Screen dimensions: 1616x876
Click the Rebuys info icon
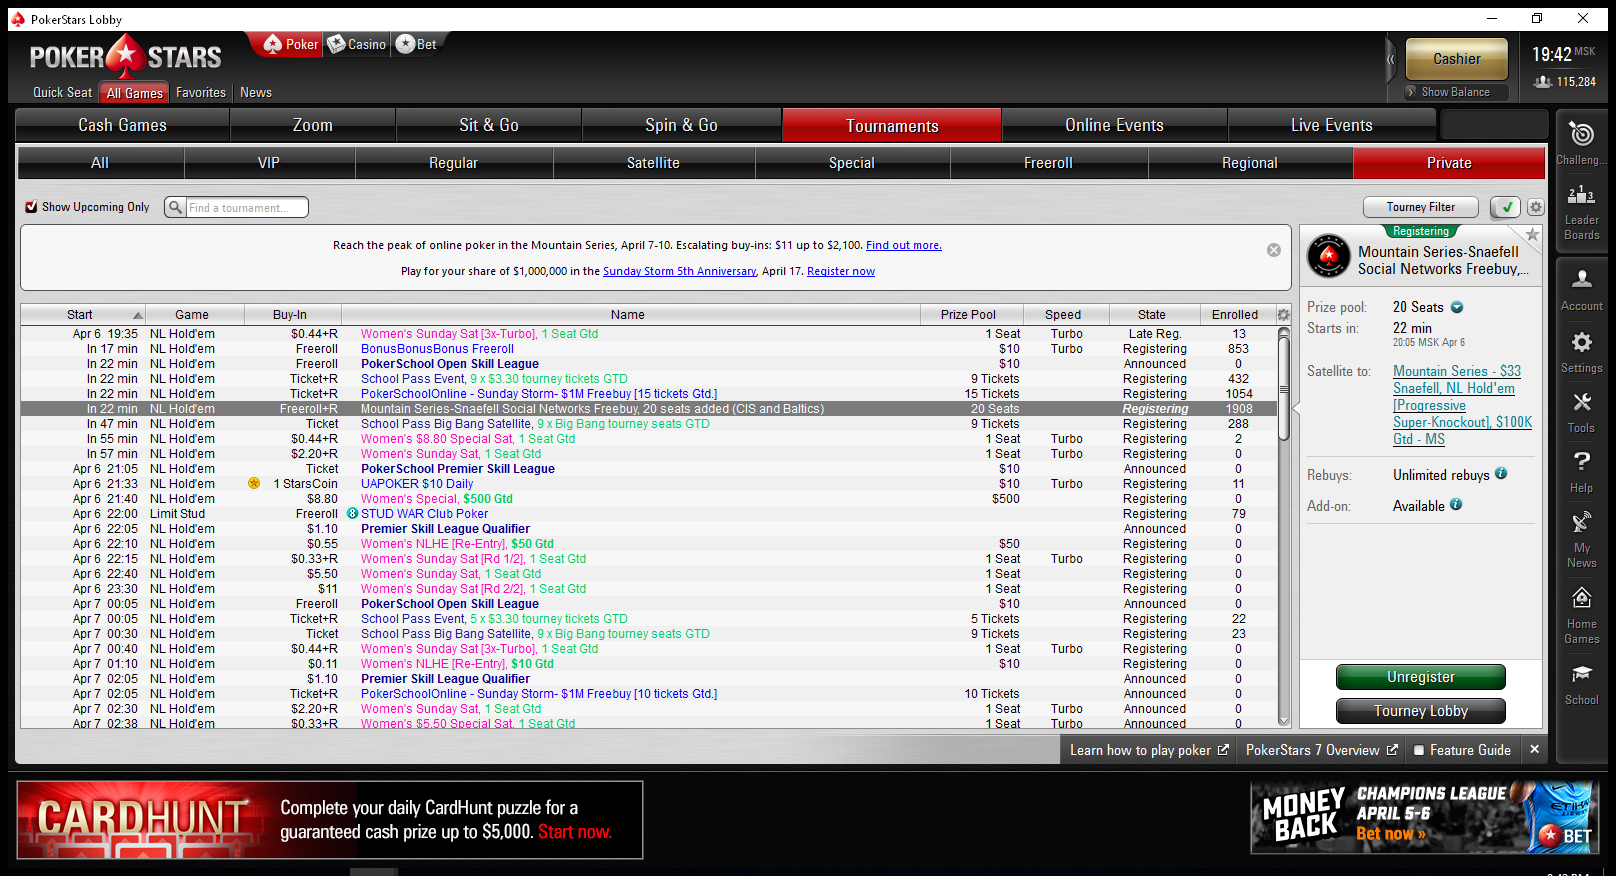pos(1501,474)
